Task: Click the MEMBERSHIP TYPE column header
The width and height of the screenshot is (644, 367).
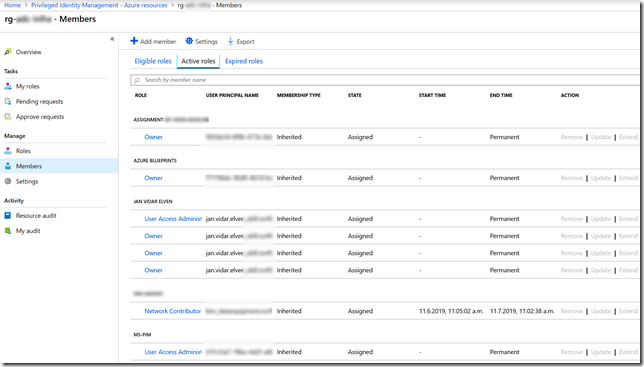Action: point(299,95)
